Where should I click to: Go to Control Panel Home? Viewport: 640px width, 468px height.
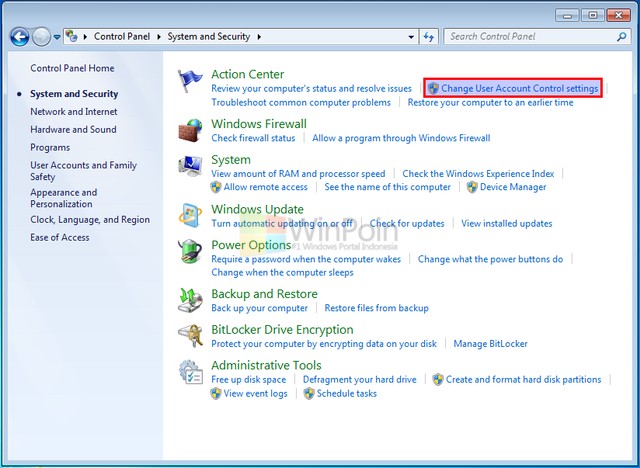[72, 68]
